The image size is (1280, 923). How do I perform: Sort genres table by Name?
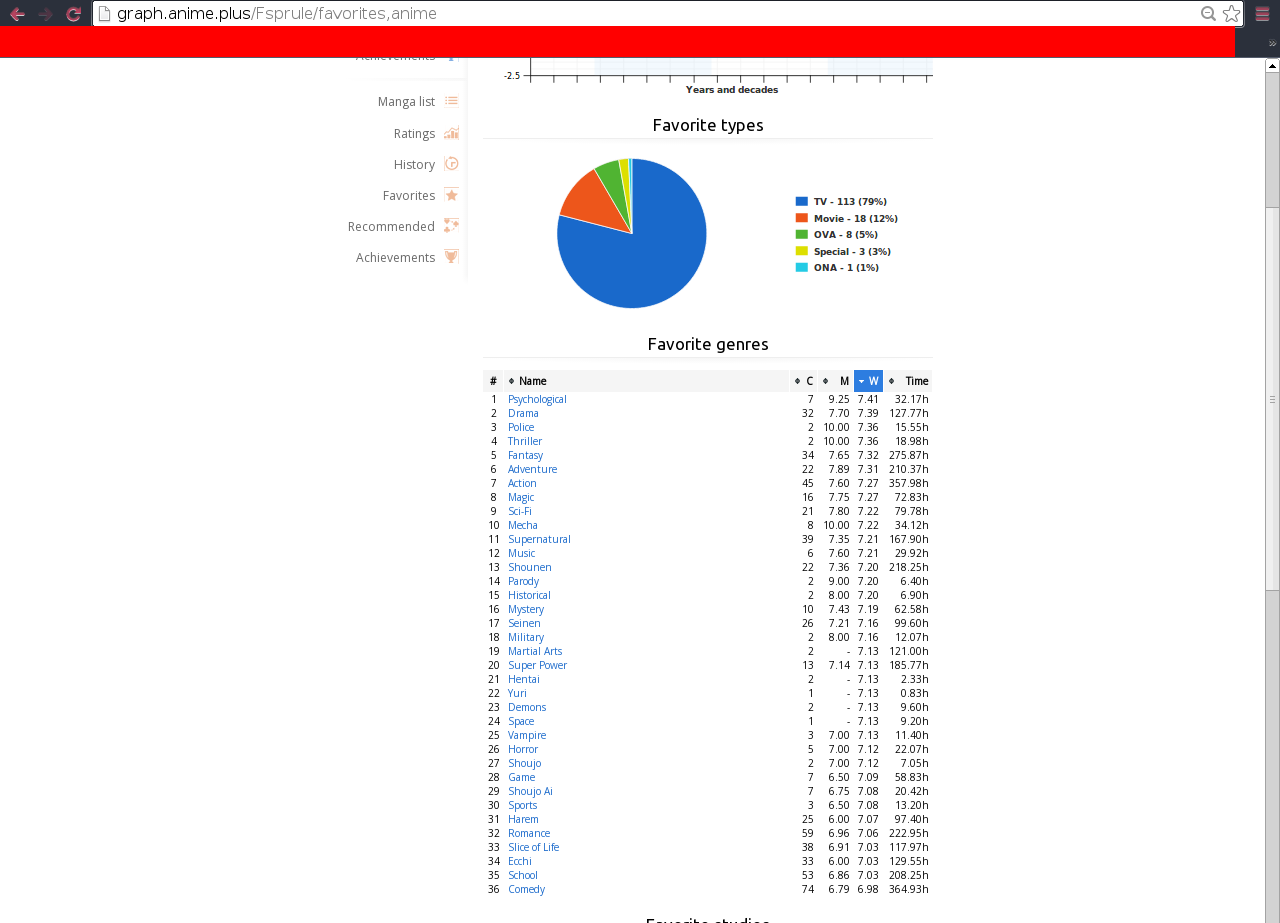pos(646,381)
